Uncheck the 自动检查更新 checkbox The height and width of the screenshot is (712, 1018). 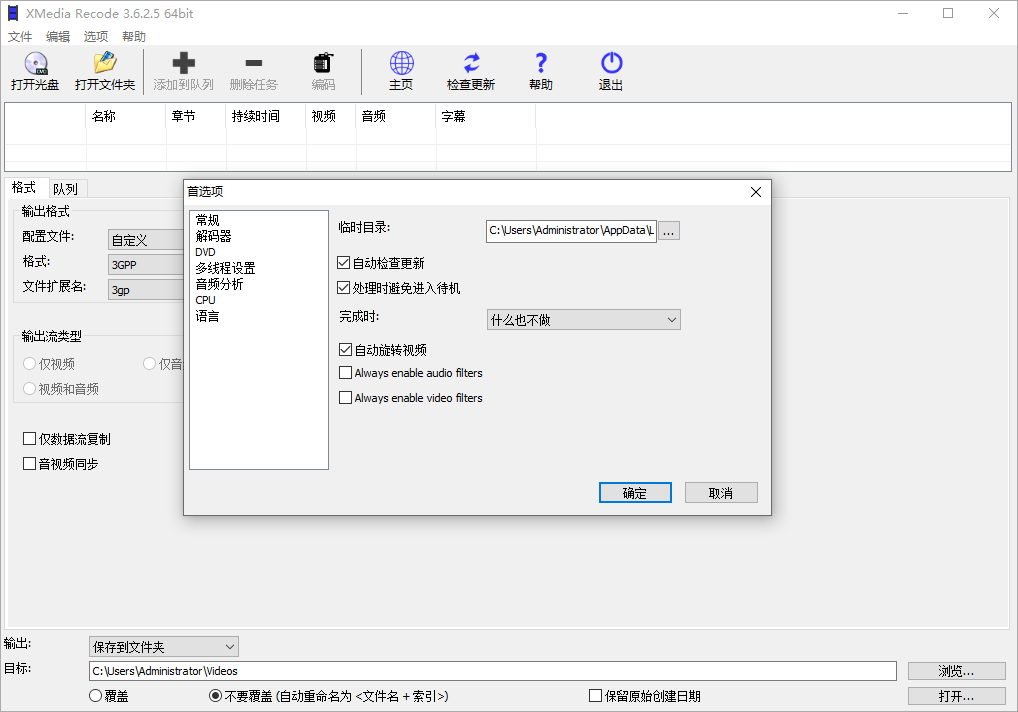coord(345,263)
